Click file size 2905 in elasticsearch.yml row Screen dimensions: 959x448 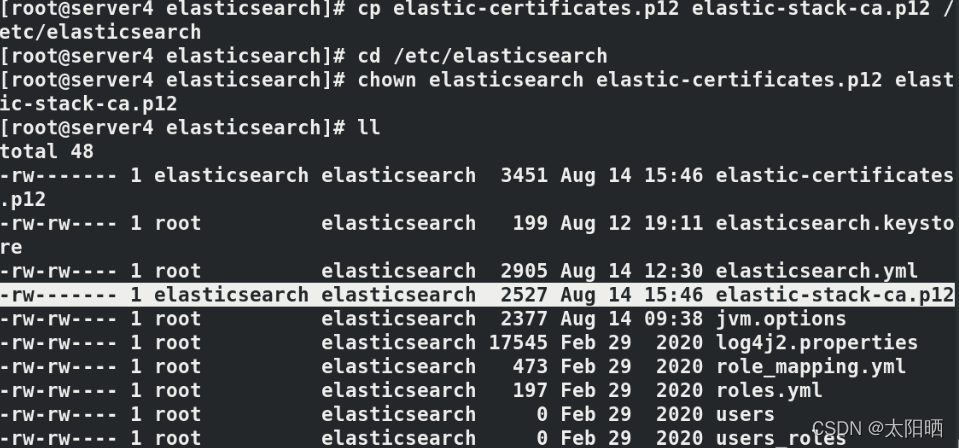(524, 271)
